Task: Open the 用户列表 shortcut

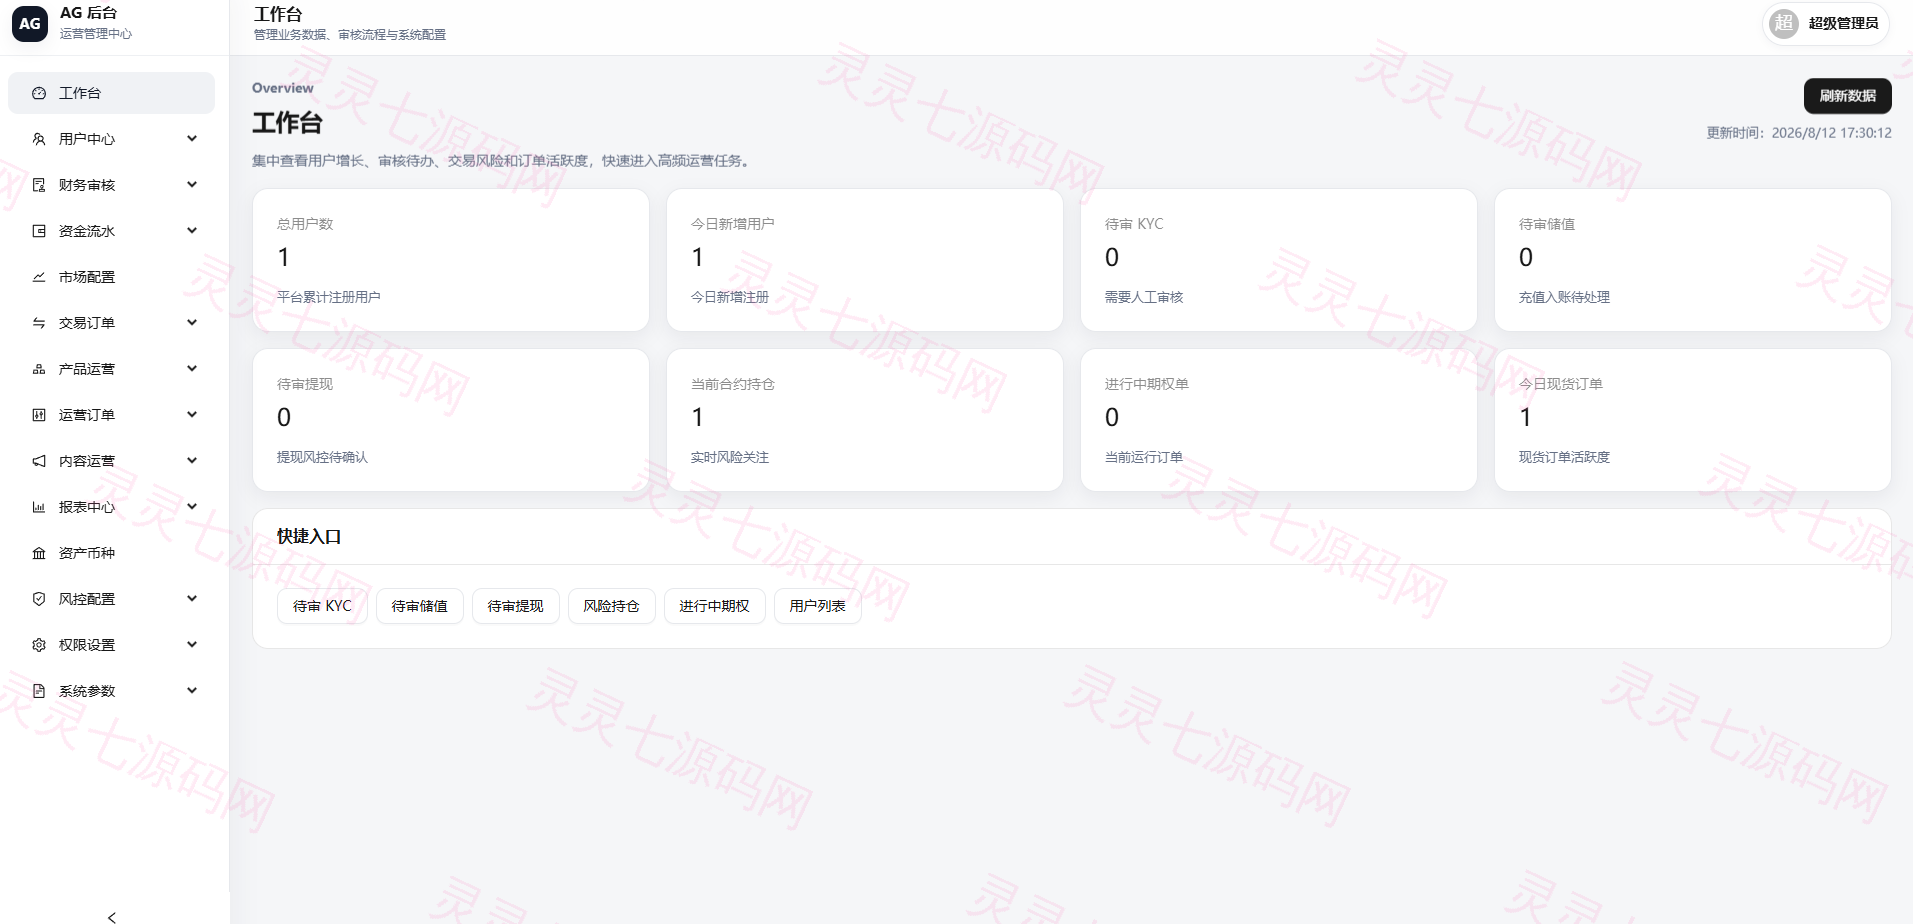Action: pyautogui.click(x=818, y=606)
